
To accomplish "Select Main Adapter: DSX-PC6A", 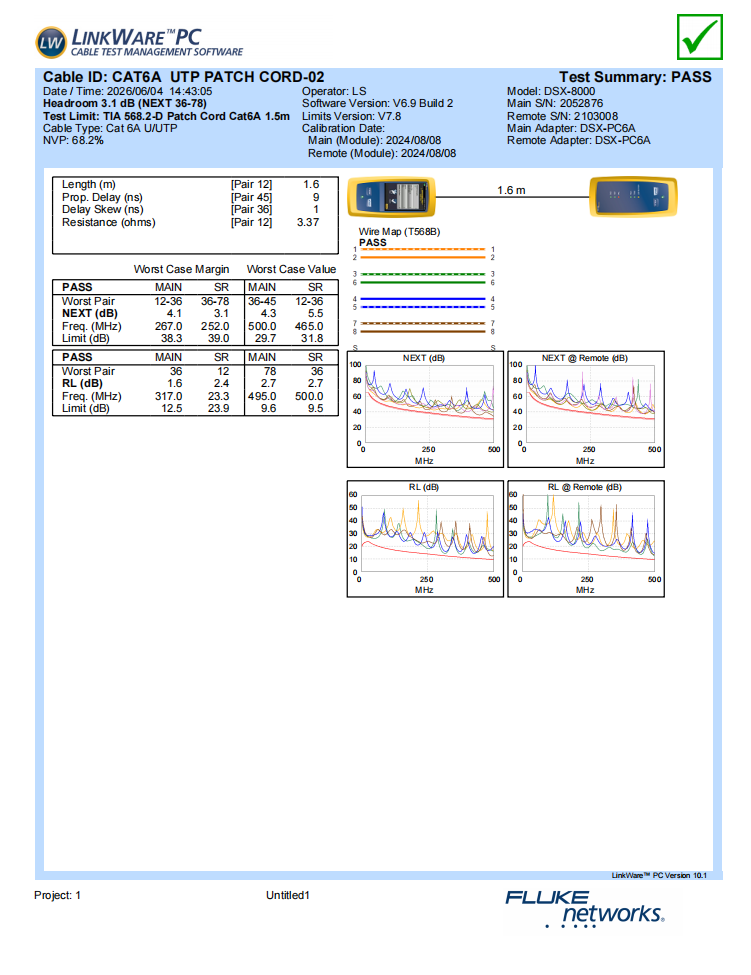I will click(x=571, y=129).
